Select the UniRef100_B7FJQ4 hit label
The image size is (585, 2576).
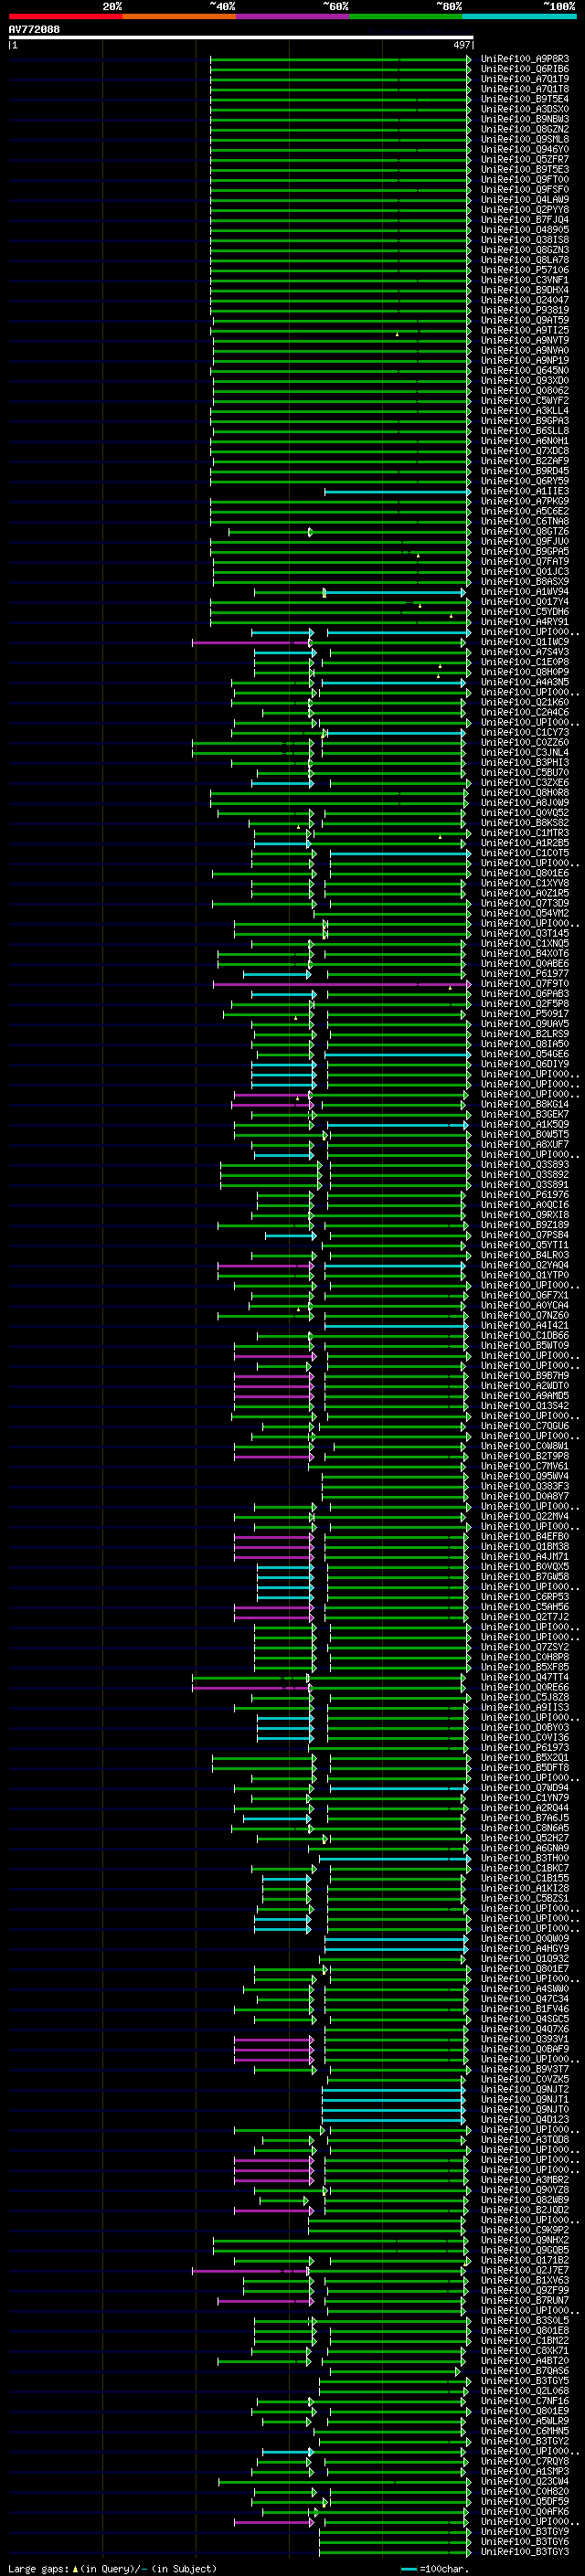(x=525, y=220)
